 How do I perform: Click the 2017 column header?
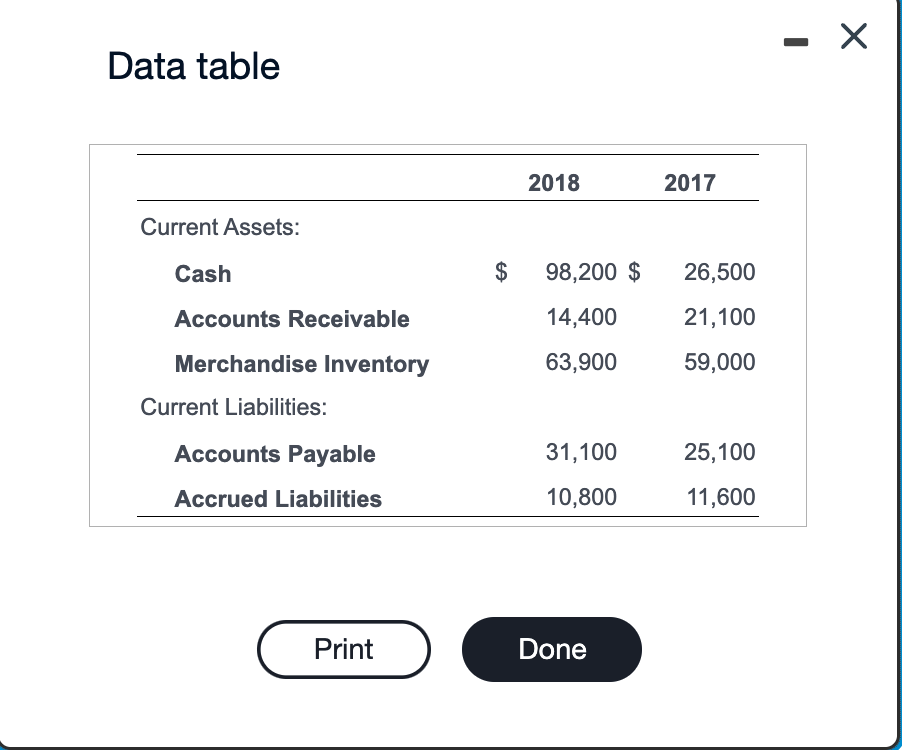pos(691,183)
